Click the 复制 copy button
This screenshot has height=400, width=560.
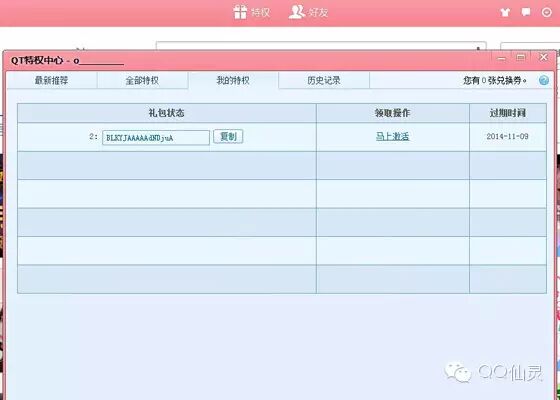tap(228, 136)
